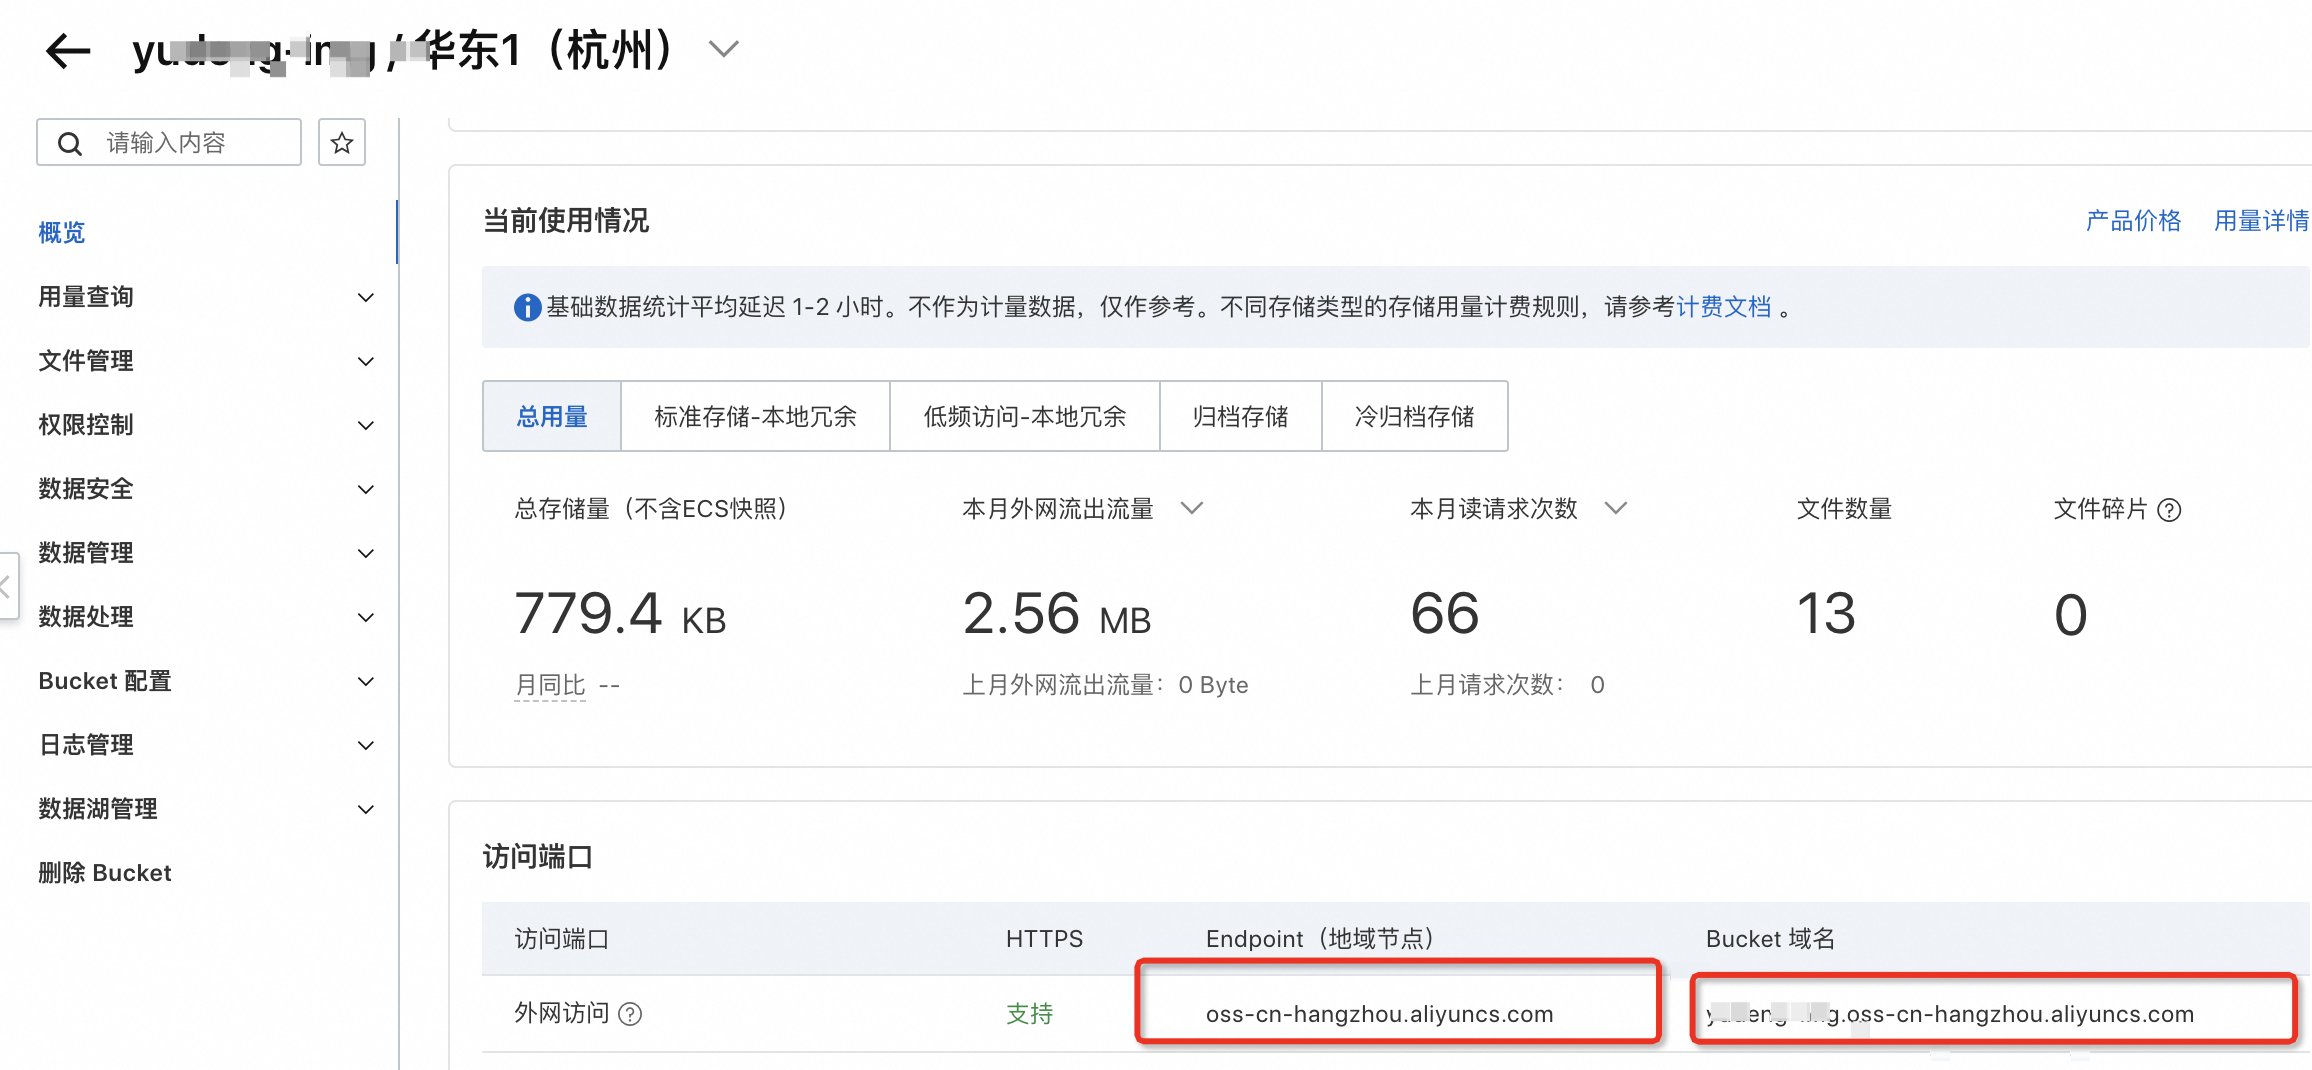Click the 月同比 dotted-underline label
This screenshot has width=2312, height=1070.
550,685
